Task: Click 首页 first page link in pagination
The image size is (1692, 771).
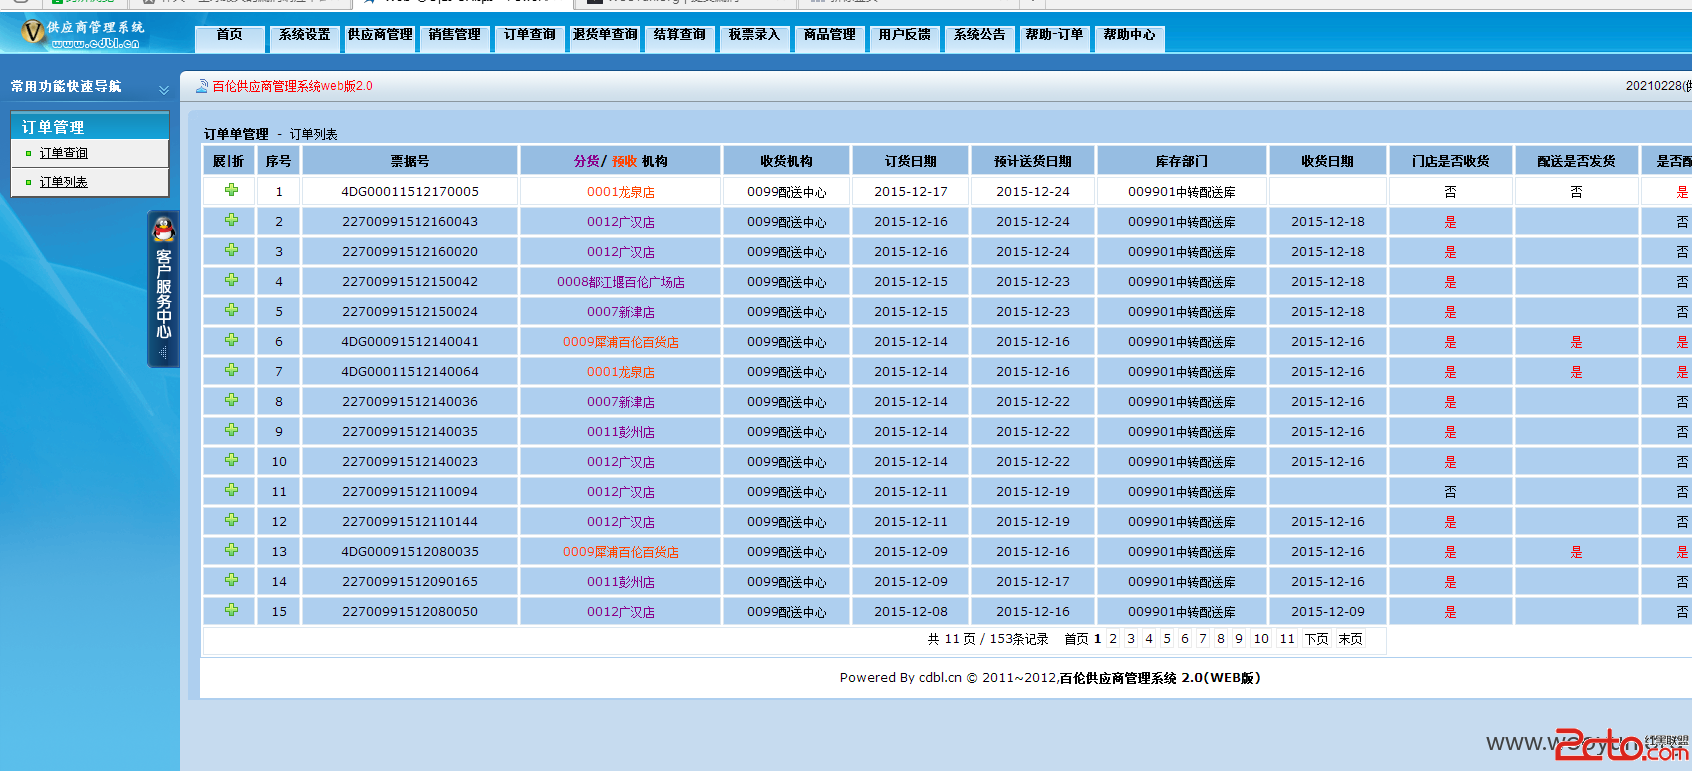Action: (1077, 639)
